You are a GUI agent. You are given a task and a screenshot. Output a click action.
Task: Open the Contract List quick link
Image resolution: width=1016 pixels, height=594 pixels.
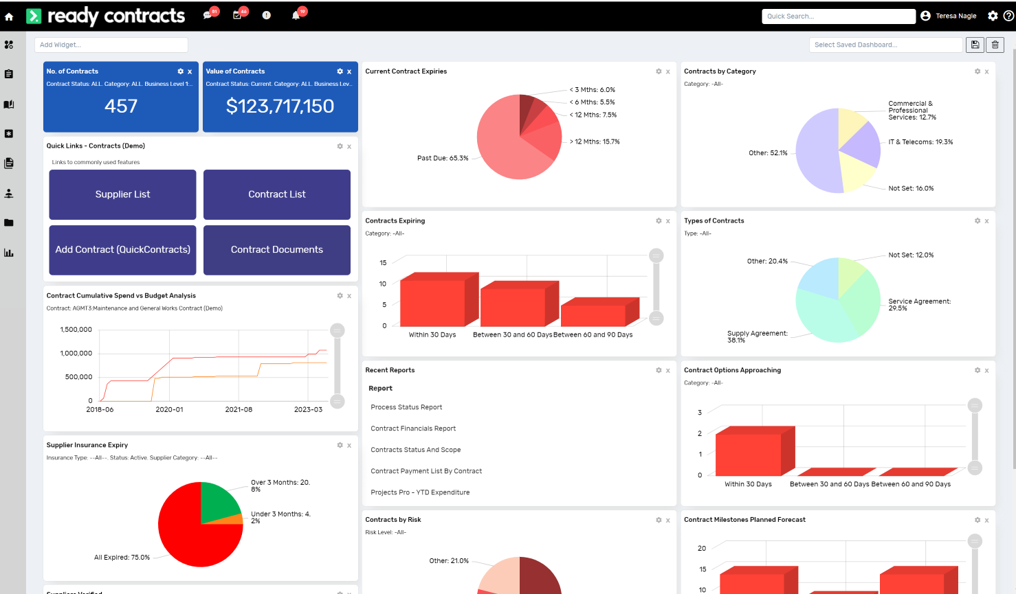(x=277, y=194)
